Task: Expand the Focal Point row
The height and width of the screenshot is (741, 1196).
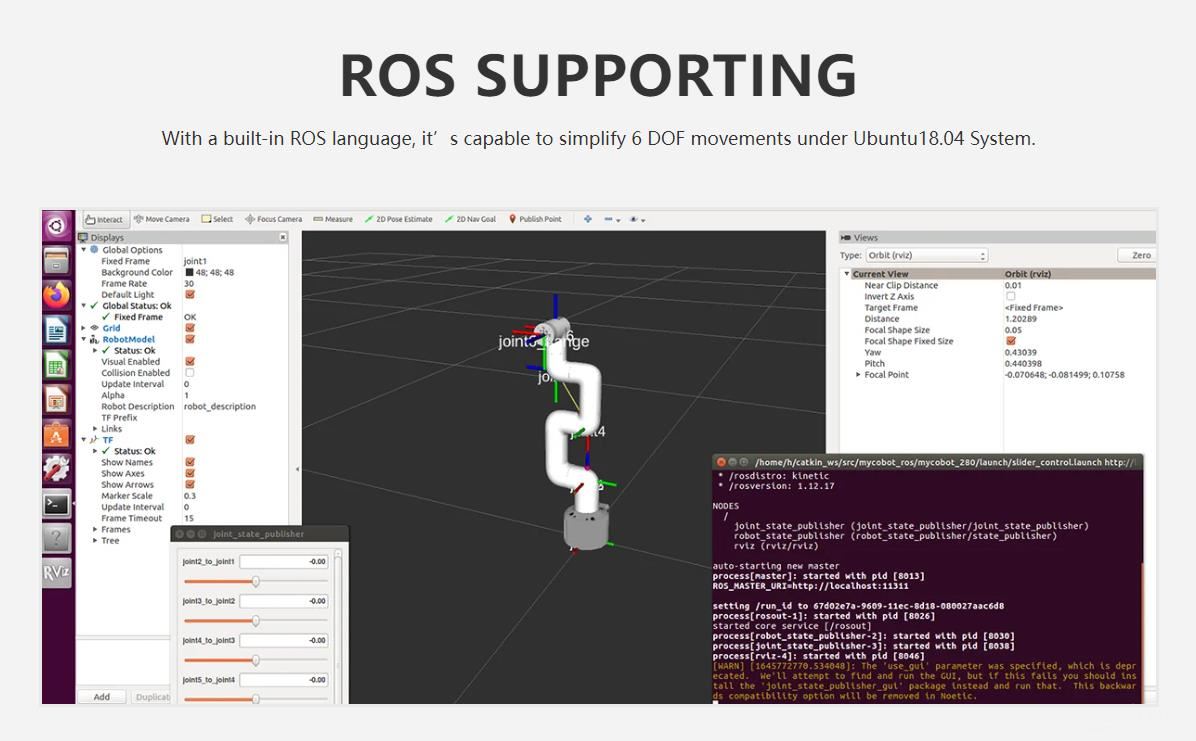Action: [x=858, y=375]
